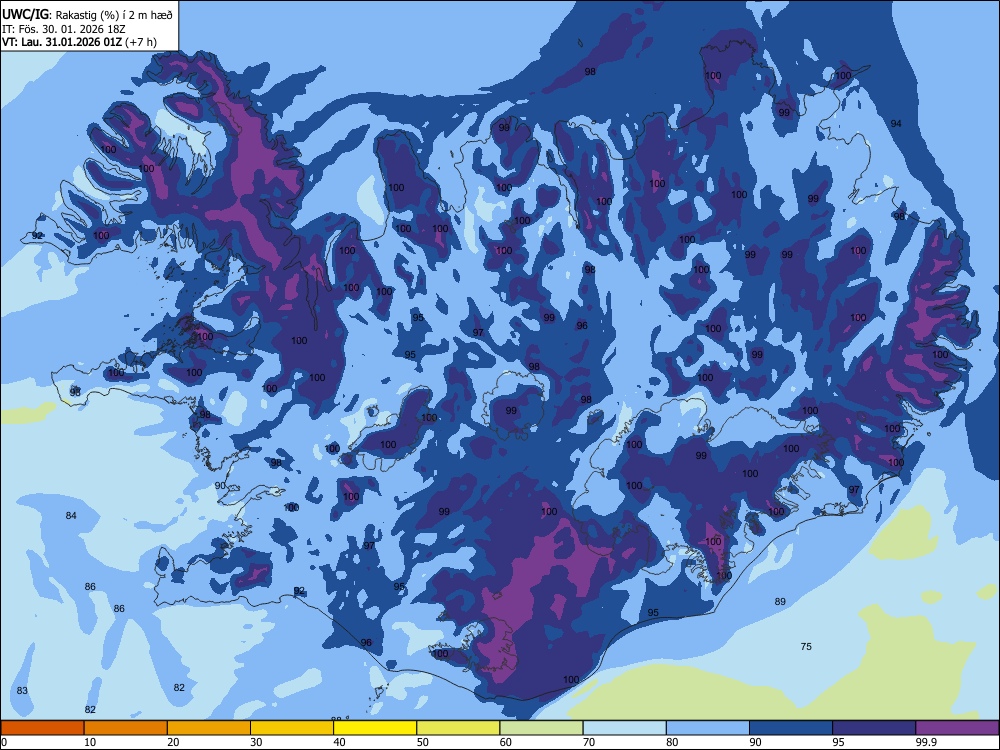Pick the pale yellow 50–60 legend swatch
Image resolution: width=1000 pixels, height=750 pixels.
coord(458,728)
